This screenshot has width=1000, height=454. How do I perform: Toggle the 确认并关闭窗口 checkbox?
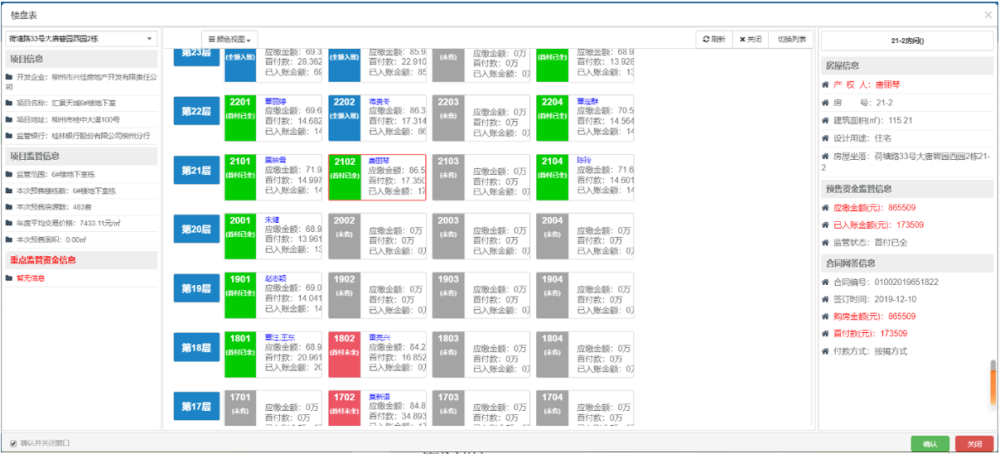[13, 443]
